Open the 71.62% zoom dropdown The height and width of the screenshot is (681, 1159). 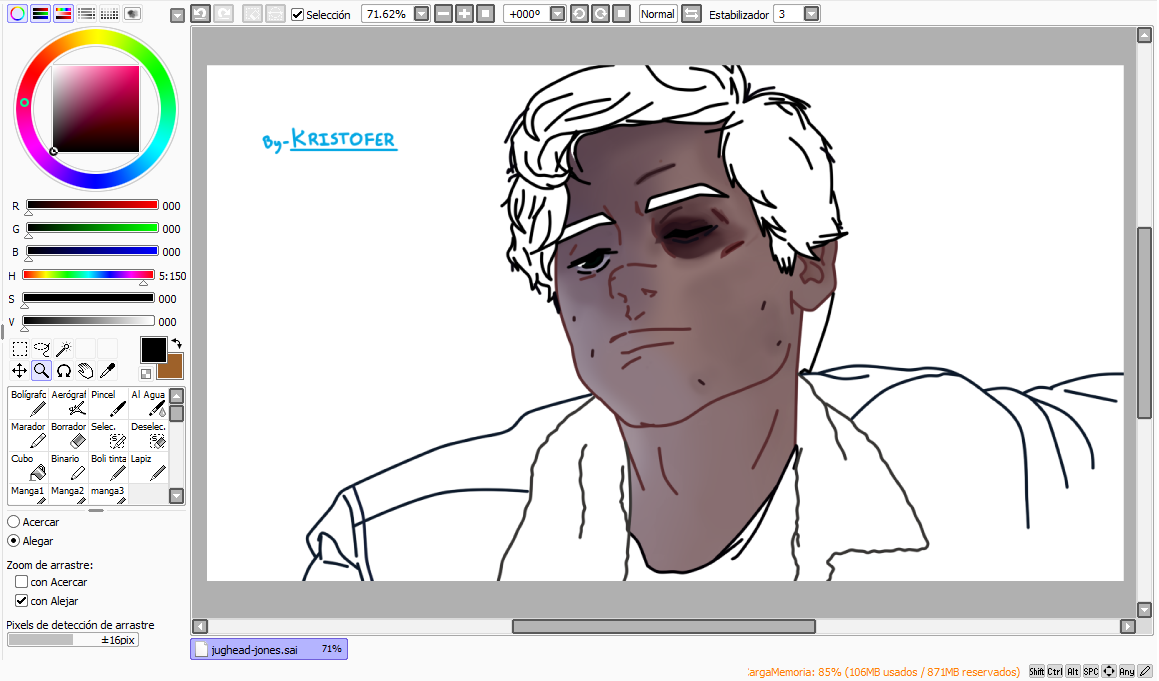[421, 14]
